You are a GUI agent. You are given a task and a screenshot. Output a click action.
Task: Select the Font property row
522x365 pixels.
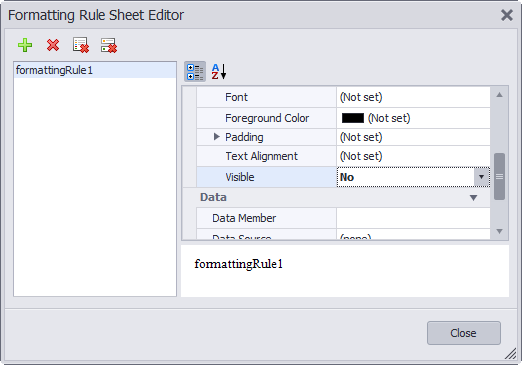click(343, 97)
